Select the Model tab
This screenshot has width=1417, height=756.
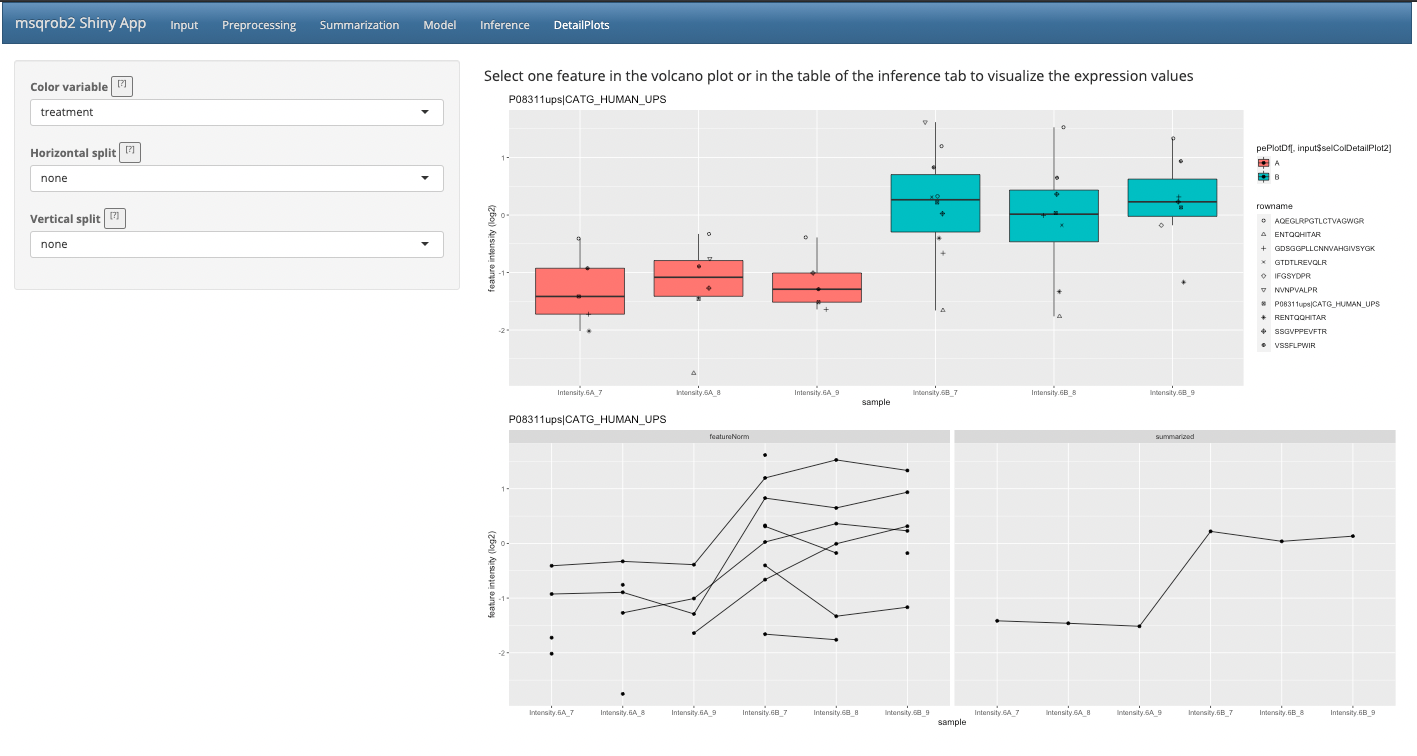pos(439,25)
